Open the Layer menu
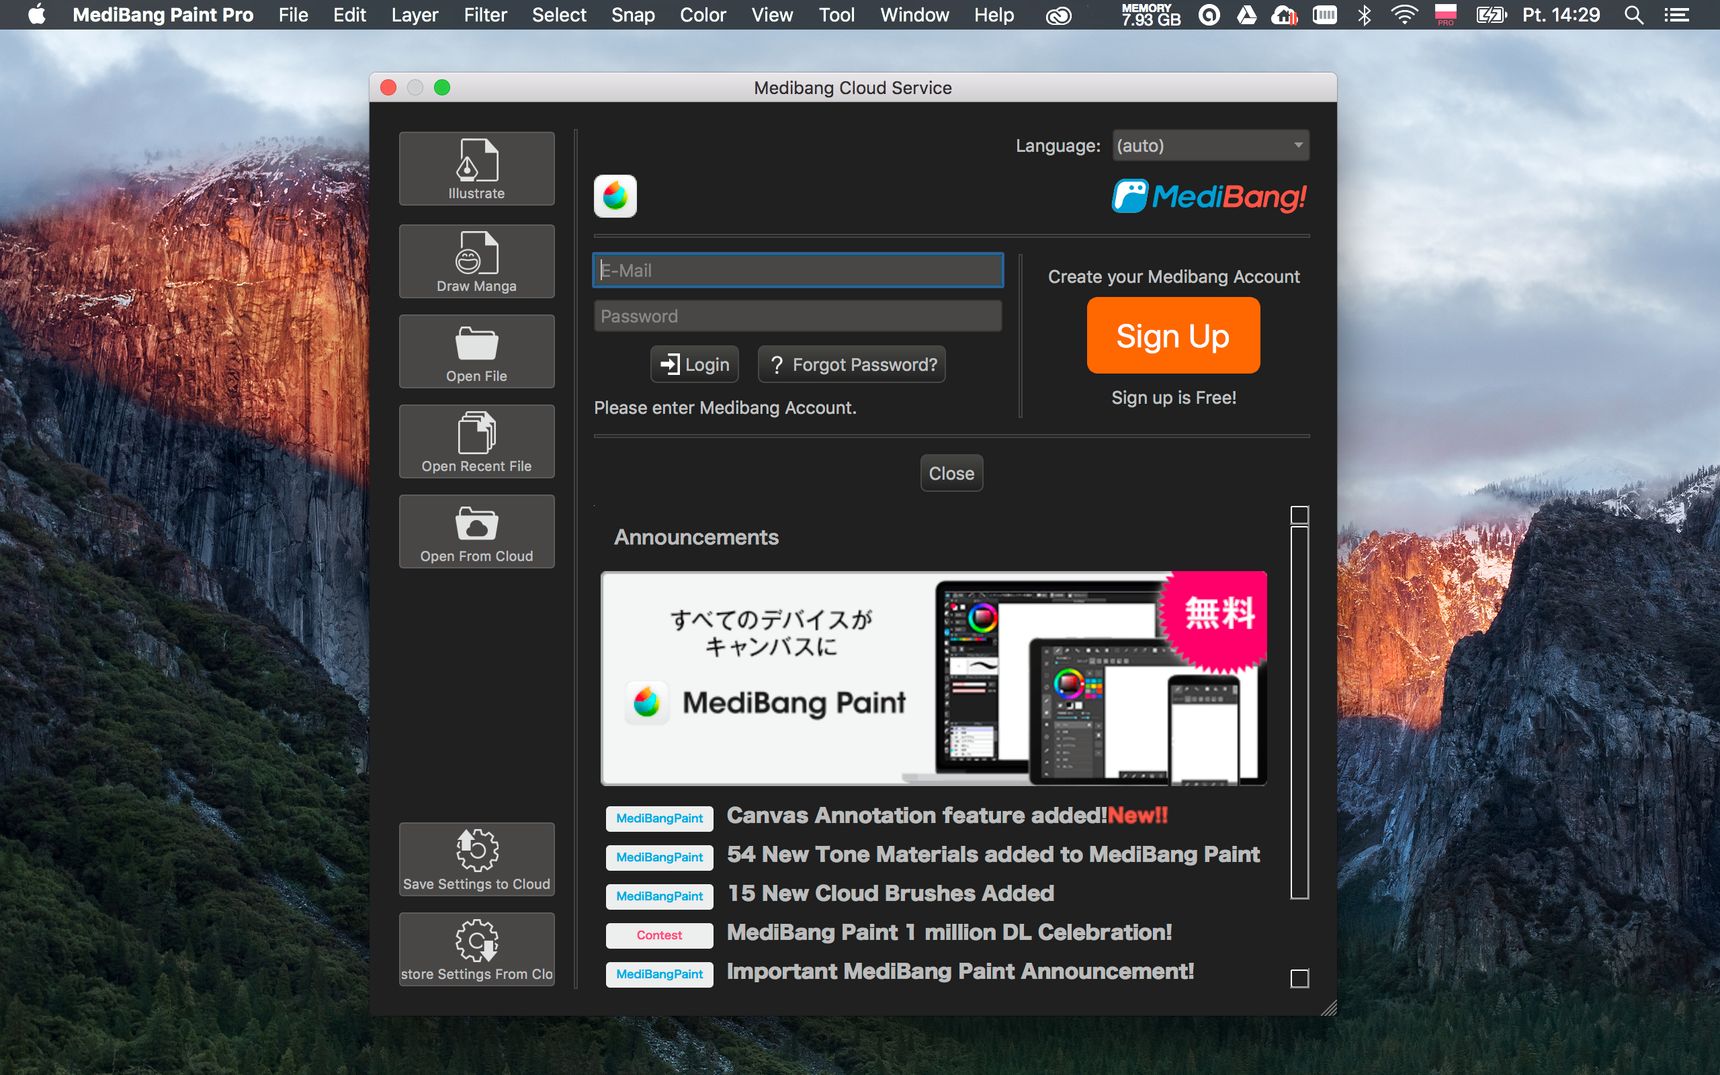 point(414,15)
